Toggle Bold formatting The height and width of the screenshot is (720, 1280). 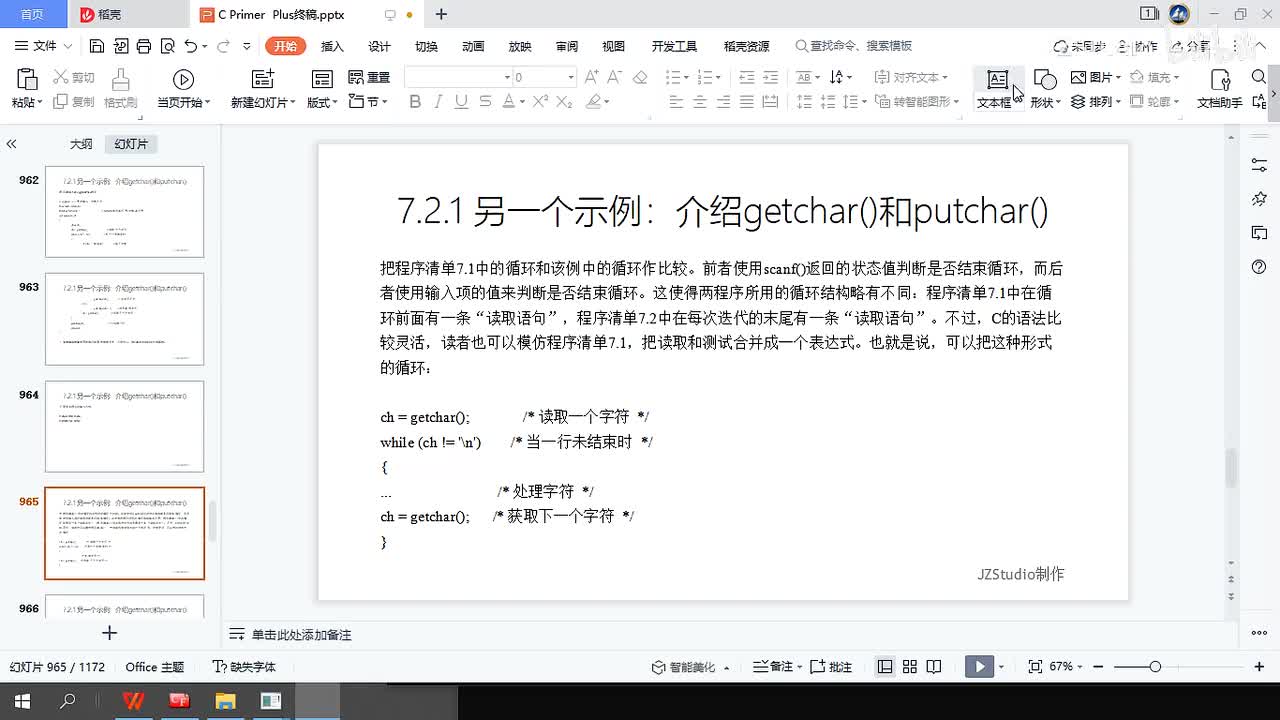[x=415, y=102]
